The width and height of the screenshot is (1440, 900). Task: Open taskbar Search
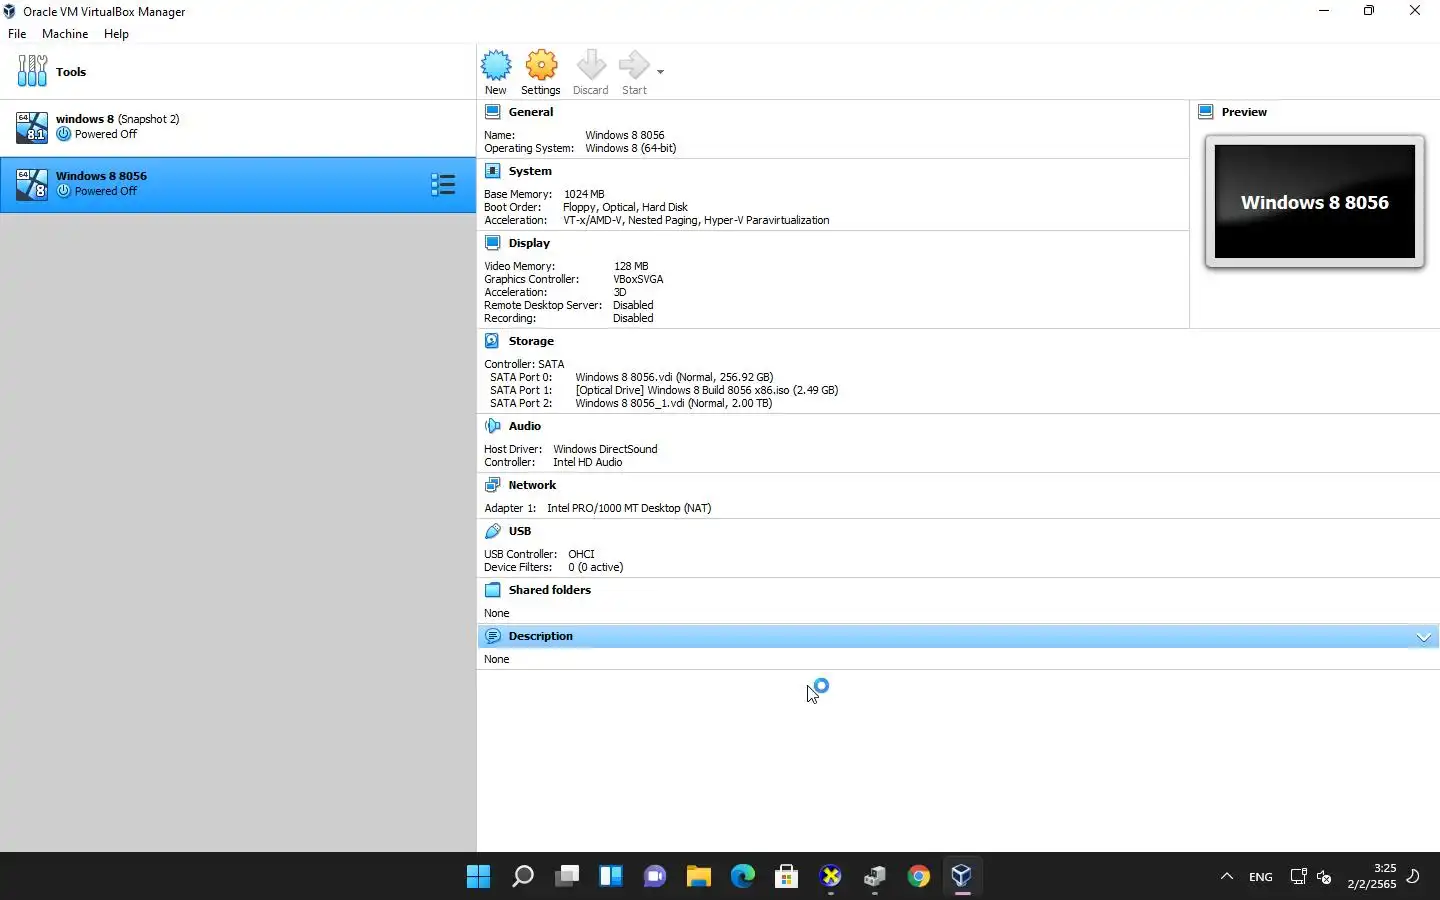coord(523,877)
